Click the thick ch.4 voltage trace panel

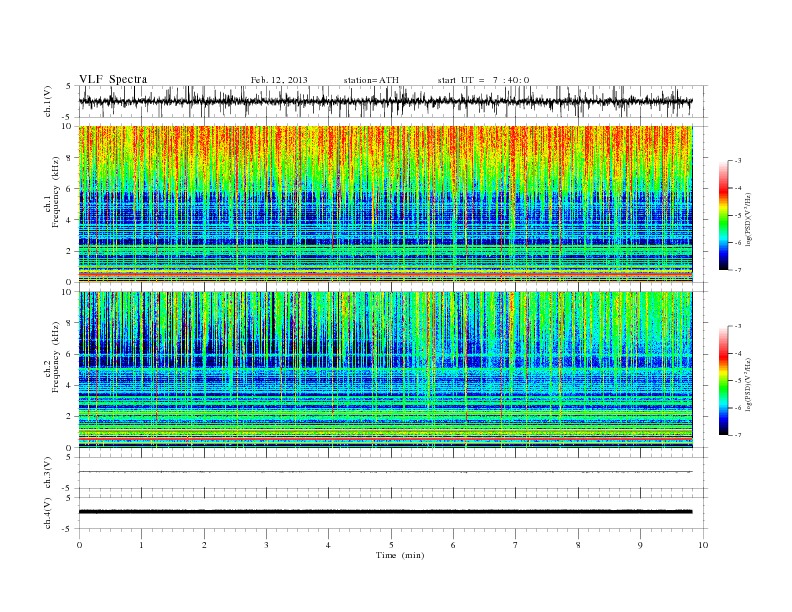click(393, 513)
